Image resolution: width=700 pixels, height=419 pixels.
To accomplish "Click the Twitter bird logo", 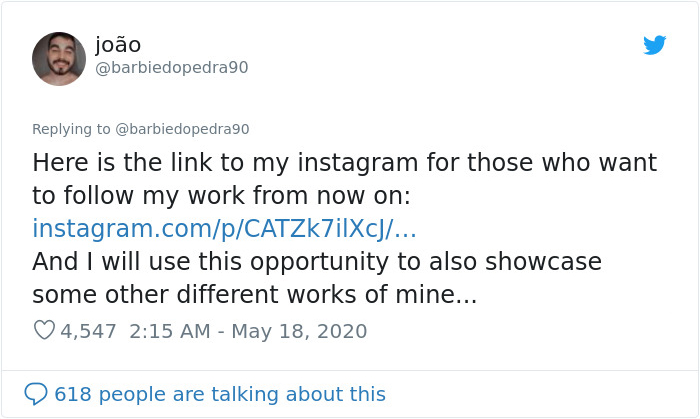I will pyautogui.click(x=655, y=45).
